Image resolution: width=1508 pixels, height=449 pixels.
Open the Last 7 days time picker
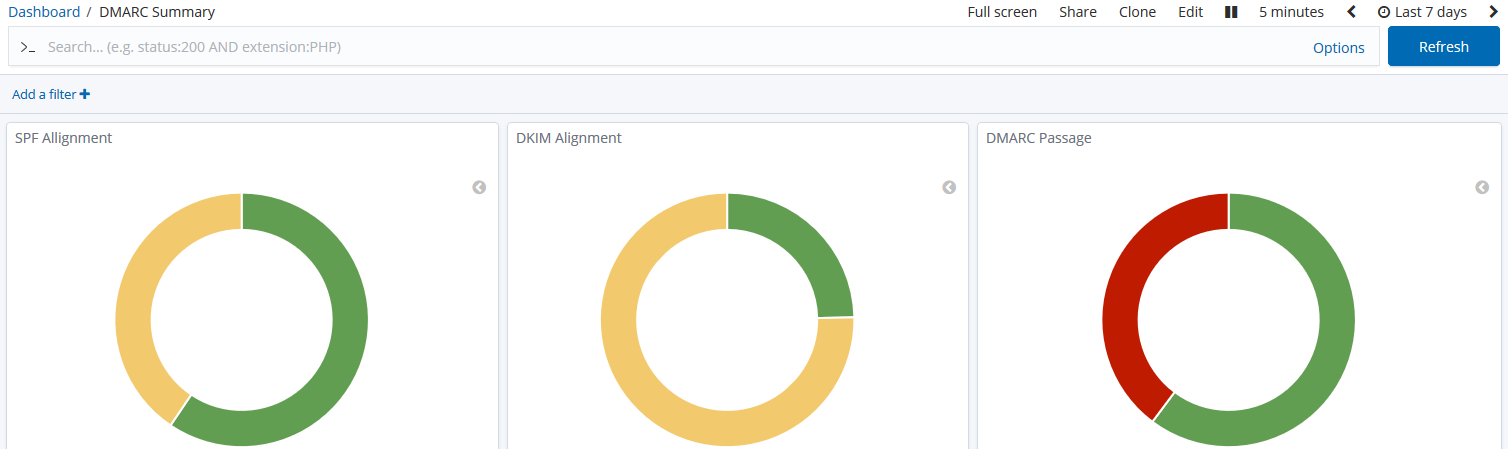coord(1421,12)
